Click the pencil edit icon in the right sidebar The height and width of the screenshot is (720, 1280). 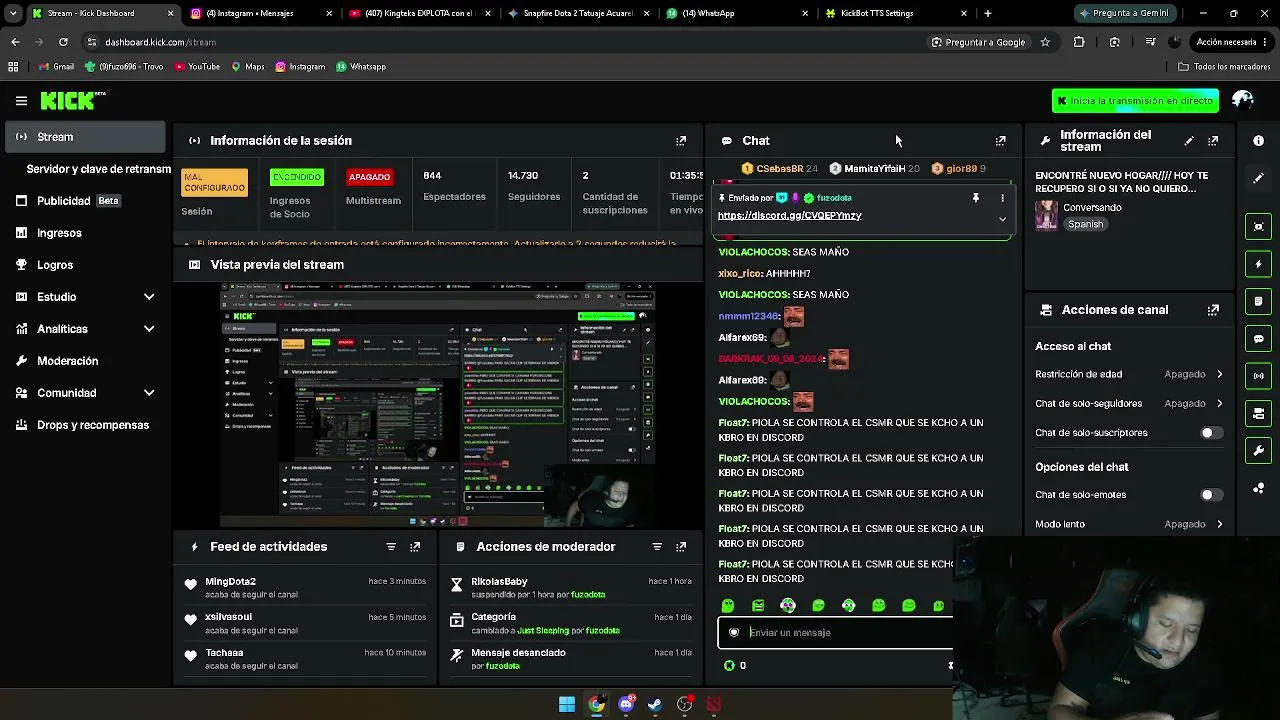pos(1259,178)
